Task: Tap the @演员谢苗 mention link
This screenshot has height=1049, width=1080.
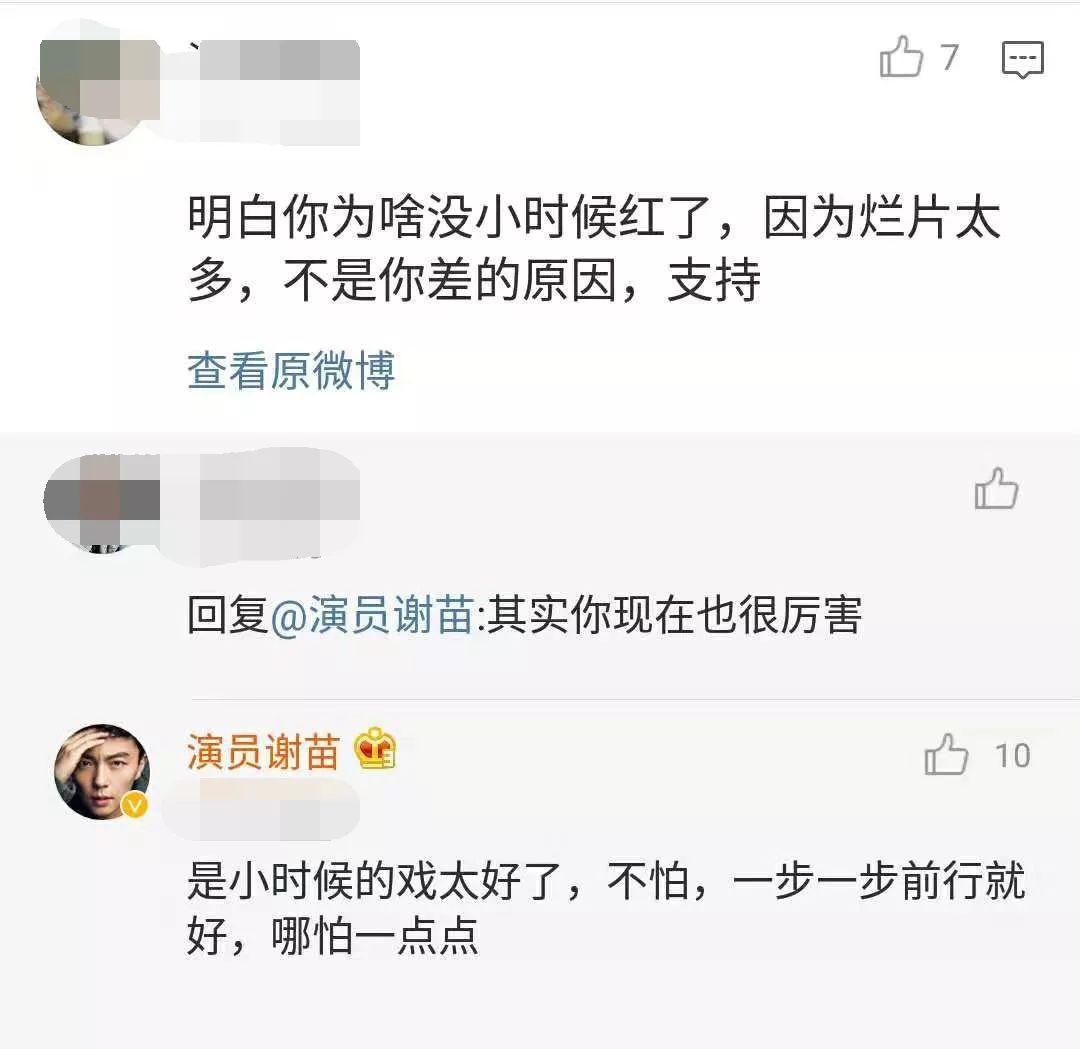Action: pyautogui.click(x=372, y=614)
